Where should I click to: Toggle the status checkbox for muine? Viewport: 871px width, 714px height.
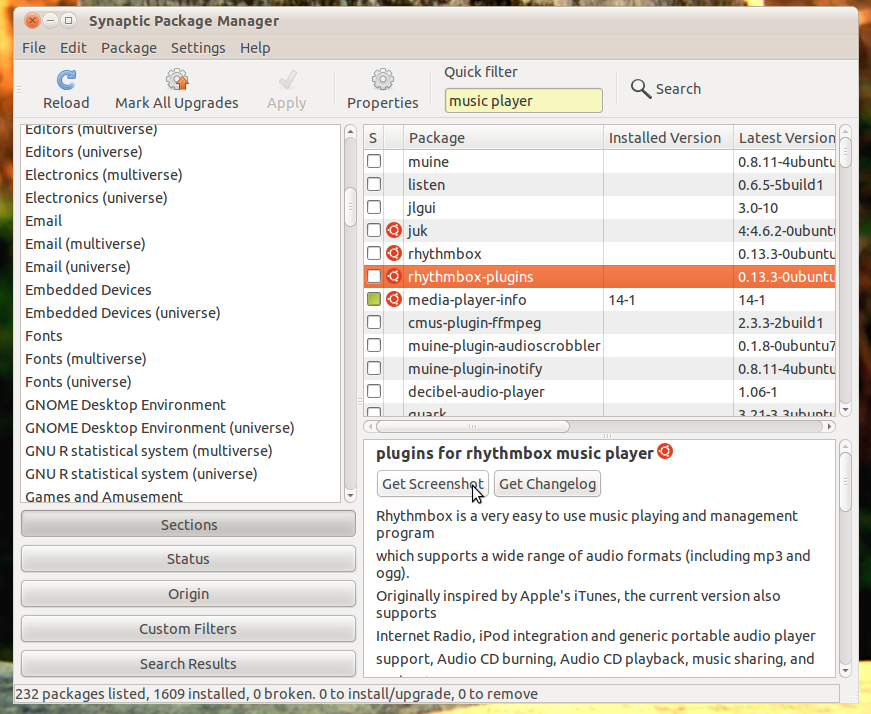(x=374, y=161)
